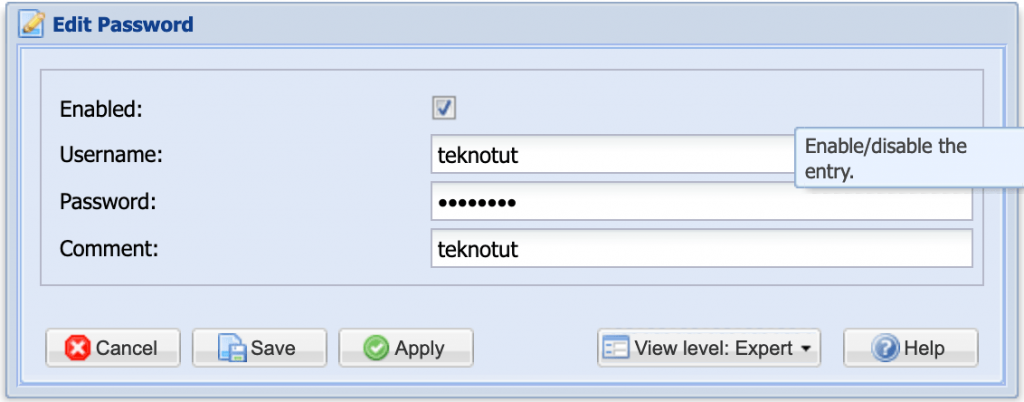Focus the Username field containing teknotut
This screenshot has width=1024, height=402.
[x=610, y=156]
